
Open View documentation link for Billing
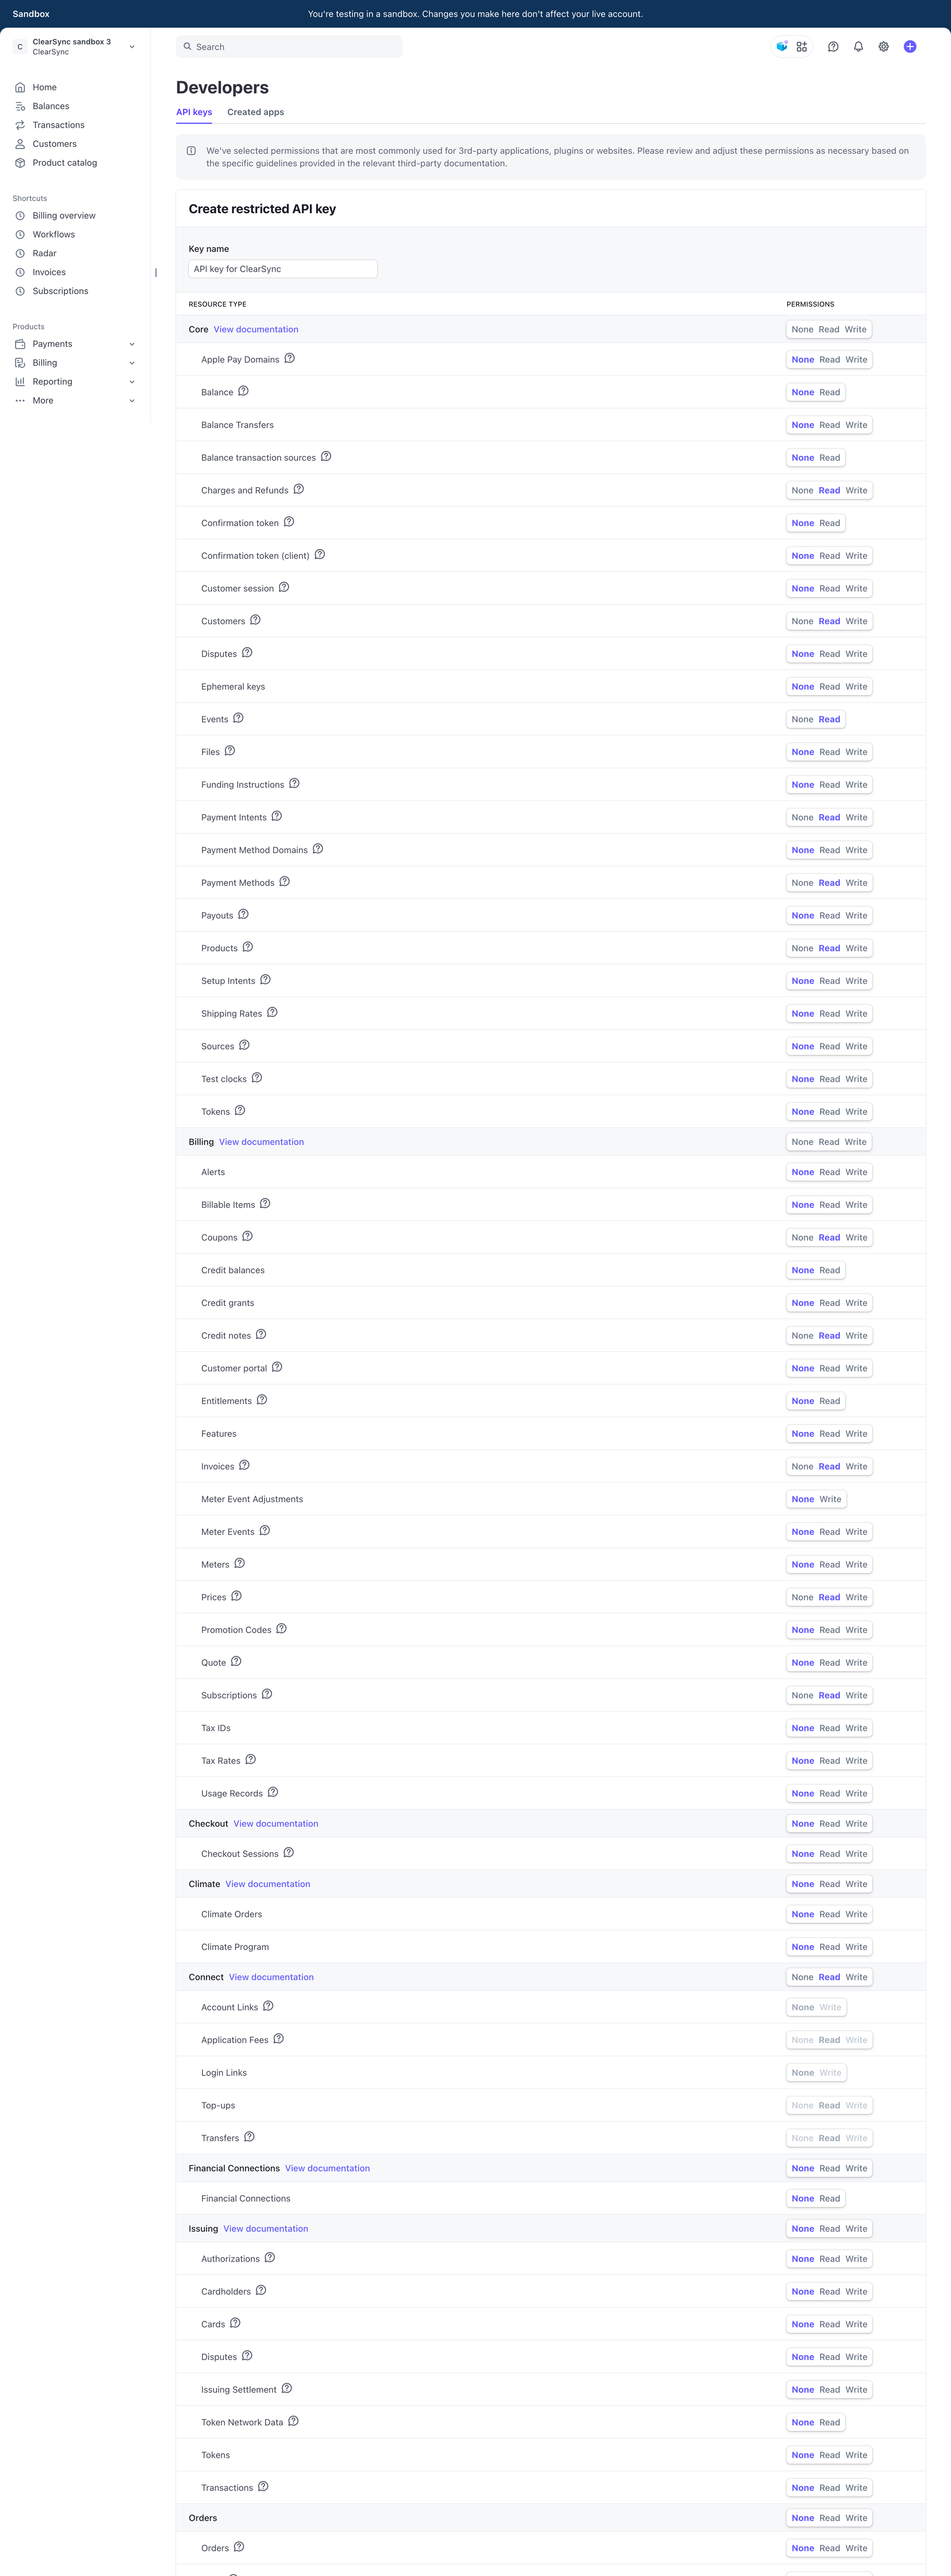[x=261, y=1142]
